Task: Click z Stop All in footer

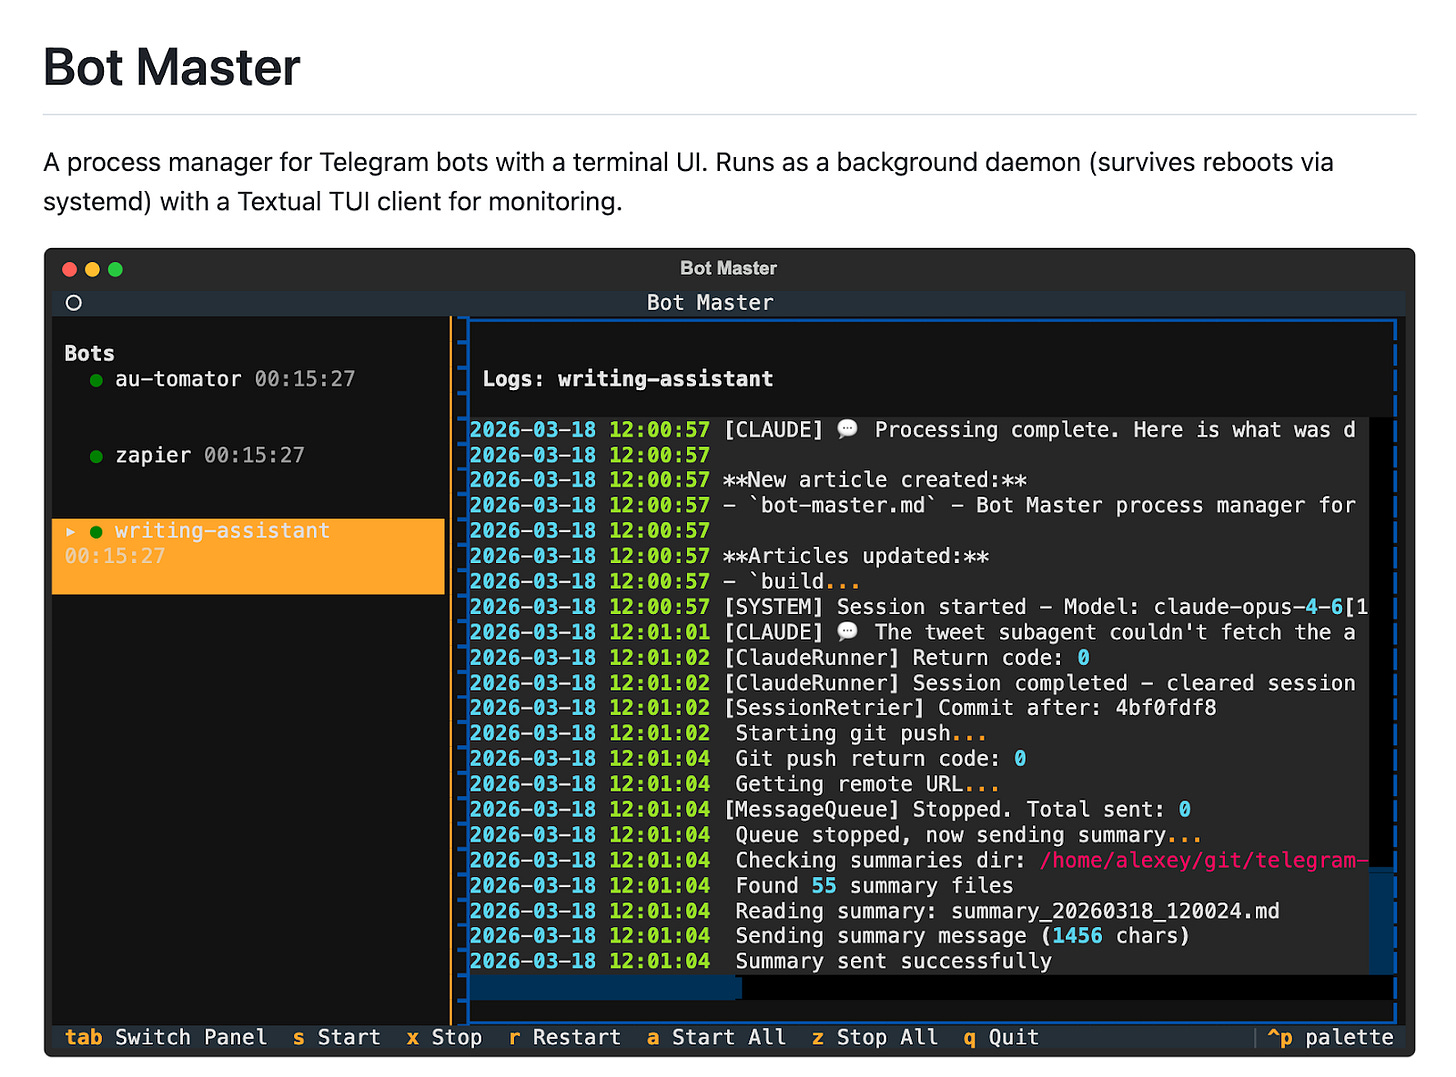Action: (875, 1037)
